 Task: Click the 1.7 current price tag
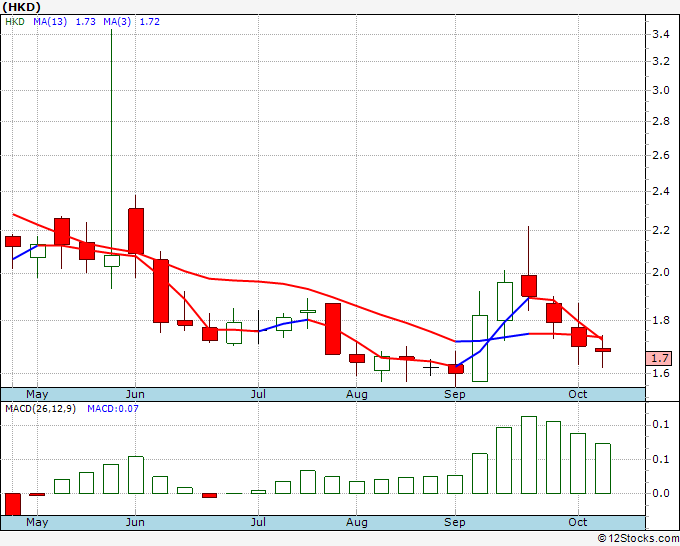click(x=659, y=358)
